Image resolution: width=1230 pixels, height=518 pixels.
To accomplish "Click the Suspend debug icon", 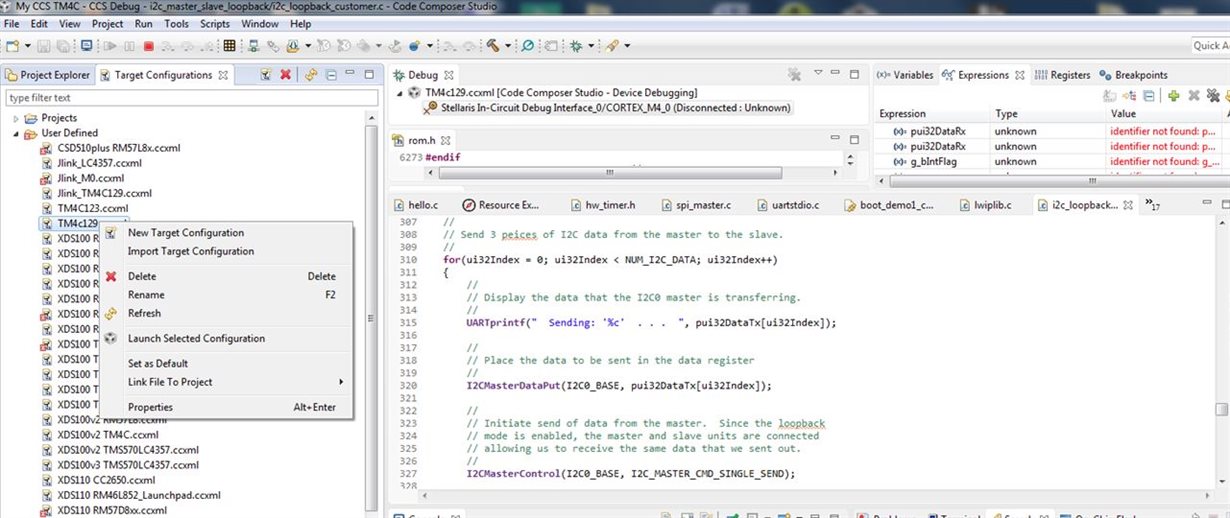I will click(x=129, y=45).
